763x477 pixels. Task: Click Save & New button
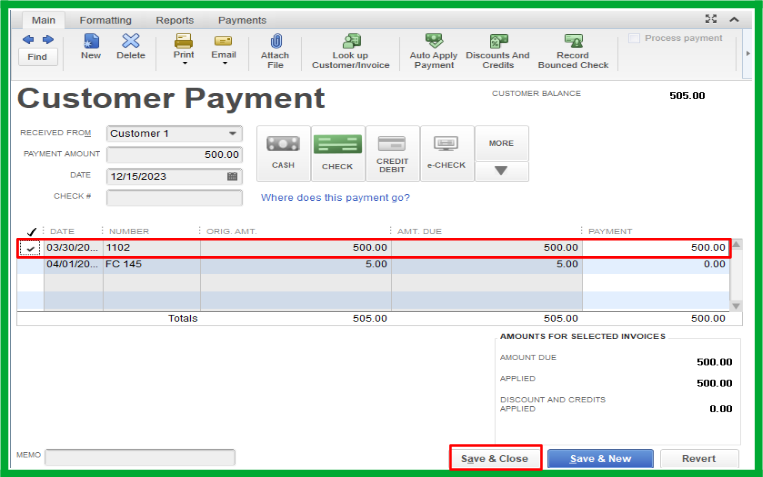(x=600, y=459)
